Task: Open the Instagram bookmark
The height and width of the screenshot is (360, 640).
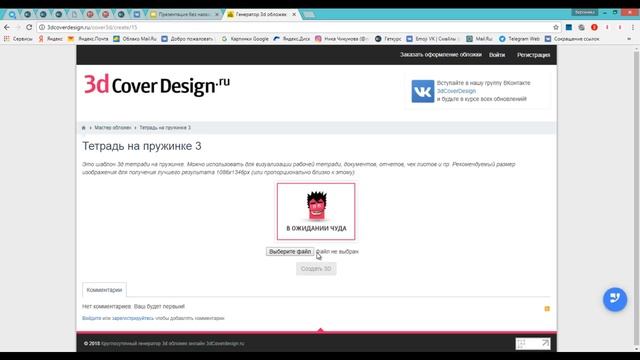Action: [342, 39]
